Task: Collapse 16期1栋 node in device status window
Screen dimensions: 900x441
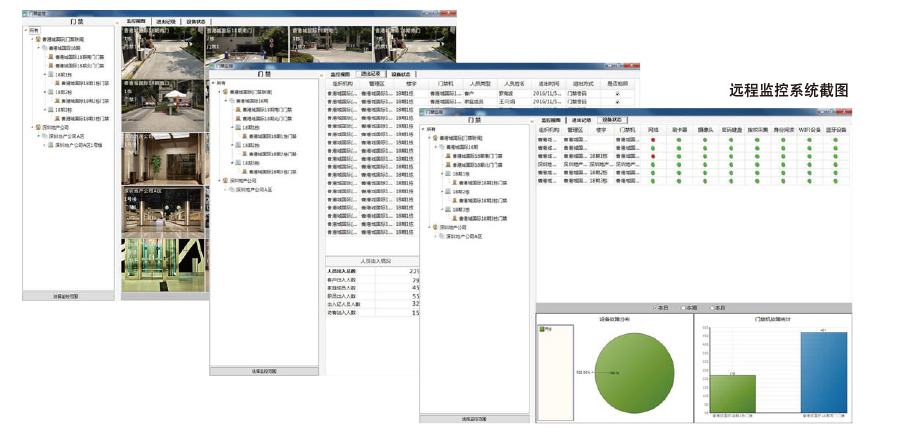Action: tap(443, 174)
